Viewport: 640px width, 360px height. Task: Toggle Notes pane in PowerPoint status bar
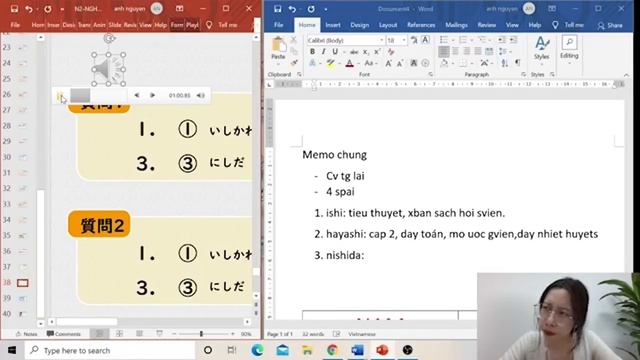(x=27, y=334)
